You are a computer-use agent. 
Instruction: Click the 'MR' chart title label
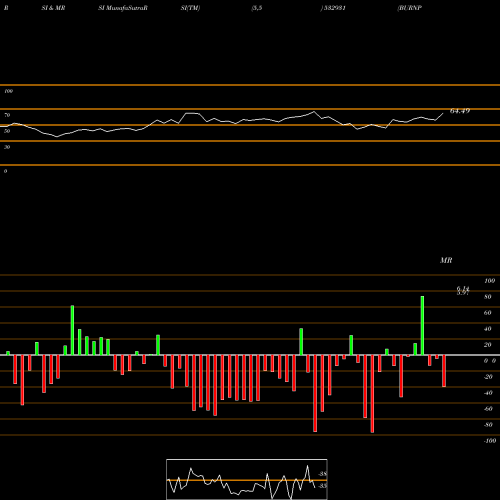click(x=446, y=260)
